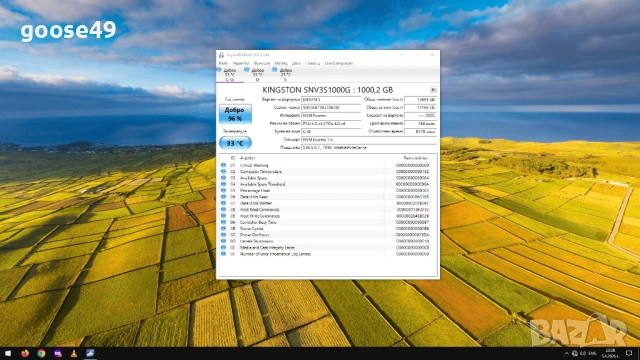The width and height of the screenshot is (640, 360).
Task: Click the status icon of Available Spare row
Action: 223,178
